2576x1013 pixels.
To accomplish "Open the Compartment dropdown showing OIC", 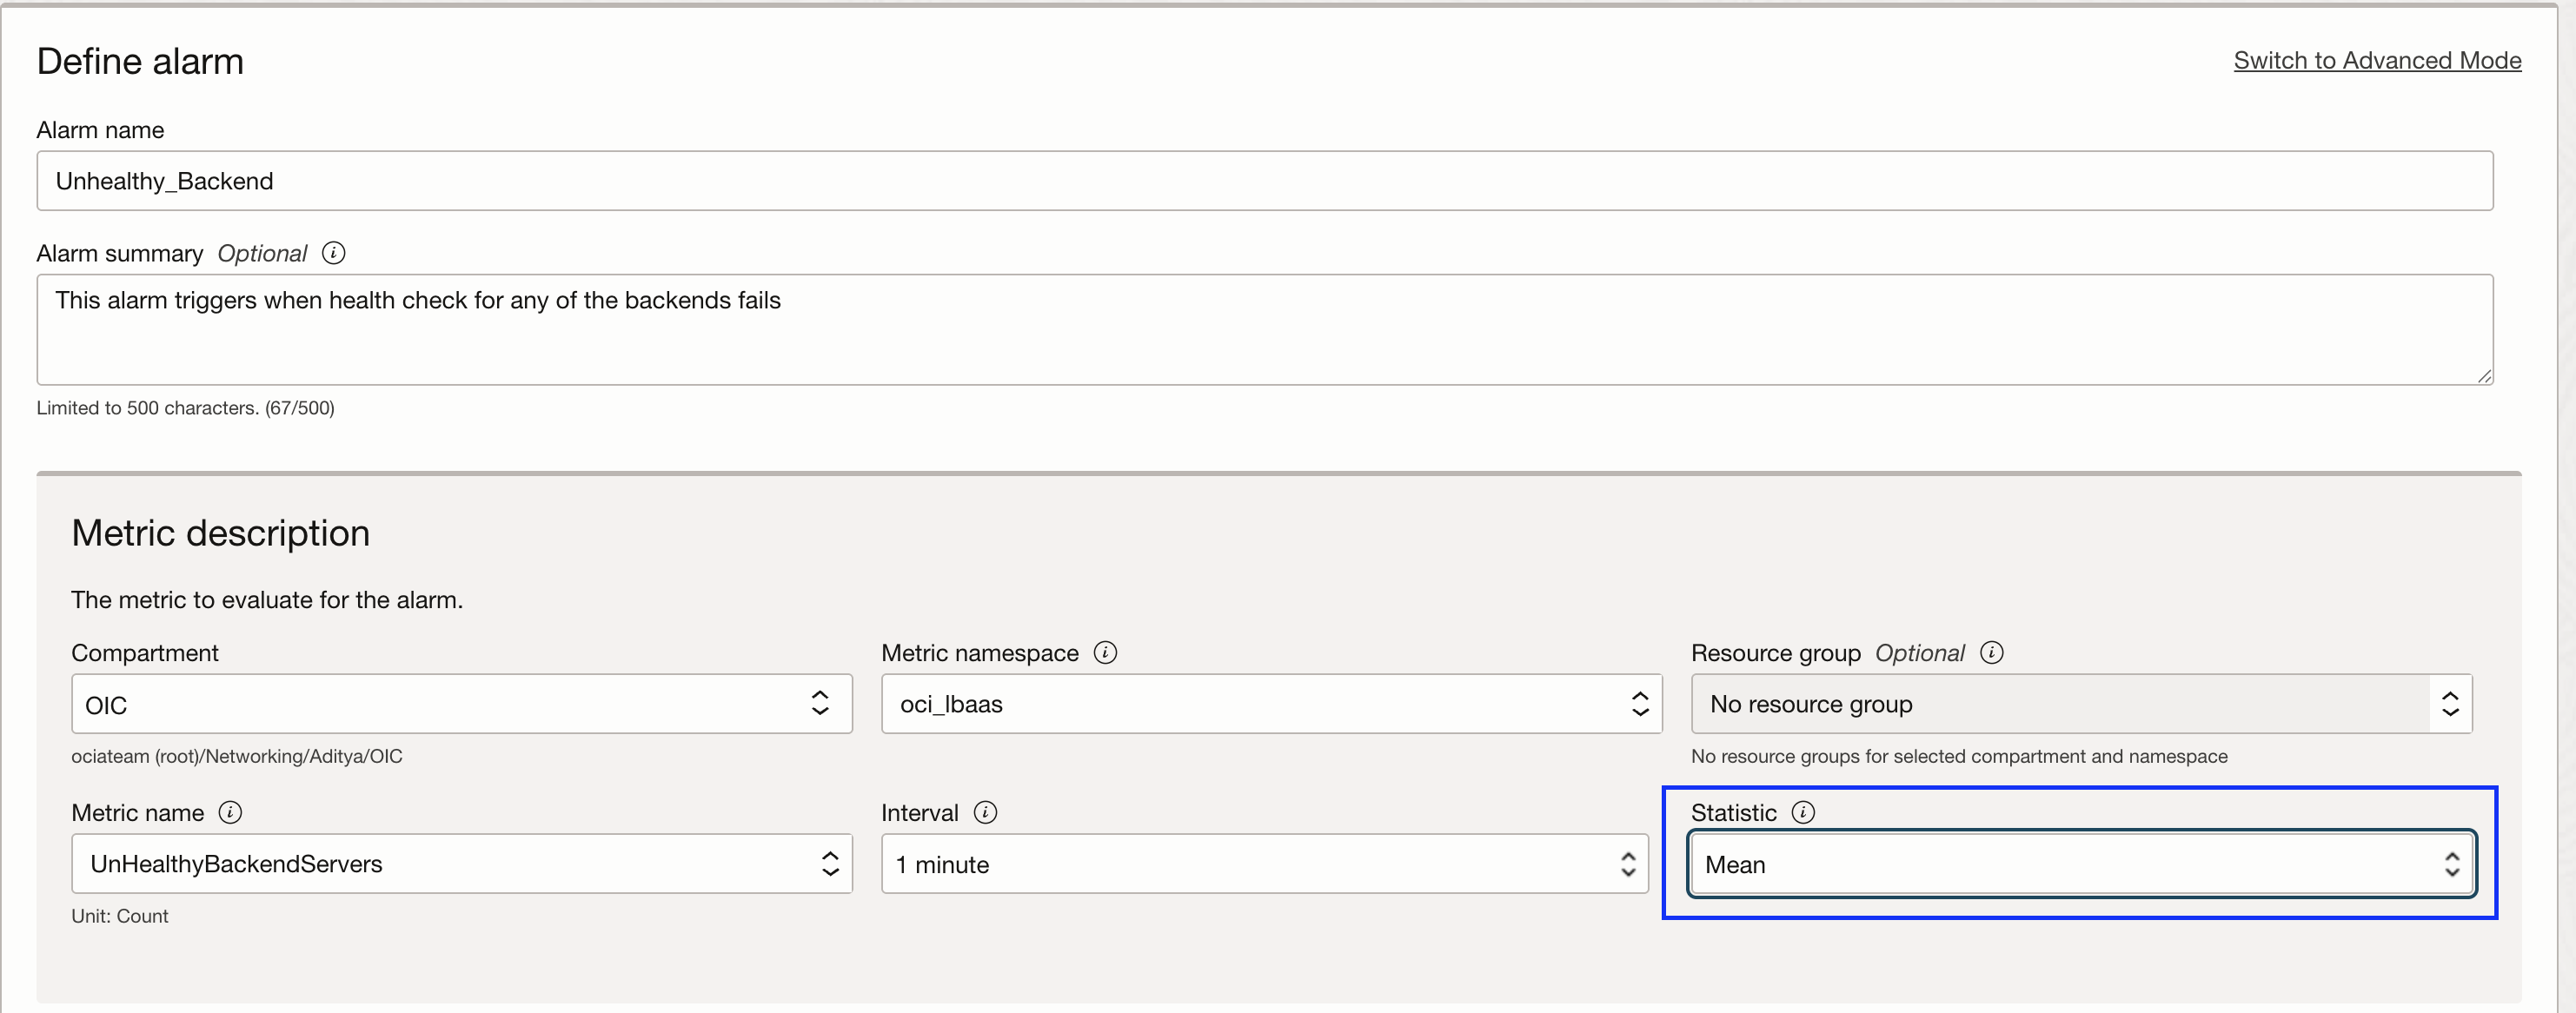I will tap(440, 704).
